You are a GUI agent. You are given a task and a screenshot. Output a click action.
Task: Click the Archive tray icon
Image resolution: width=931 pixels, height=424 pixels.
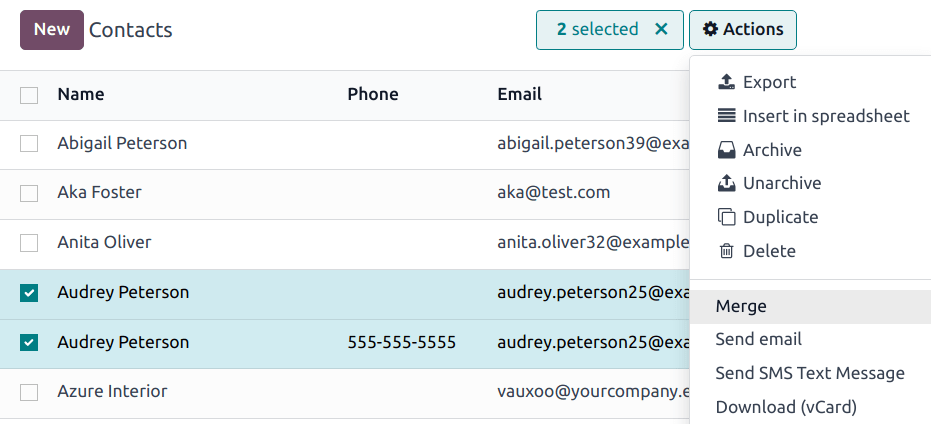click(727, 150)
